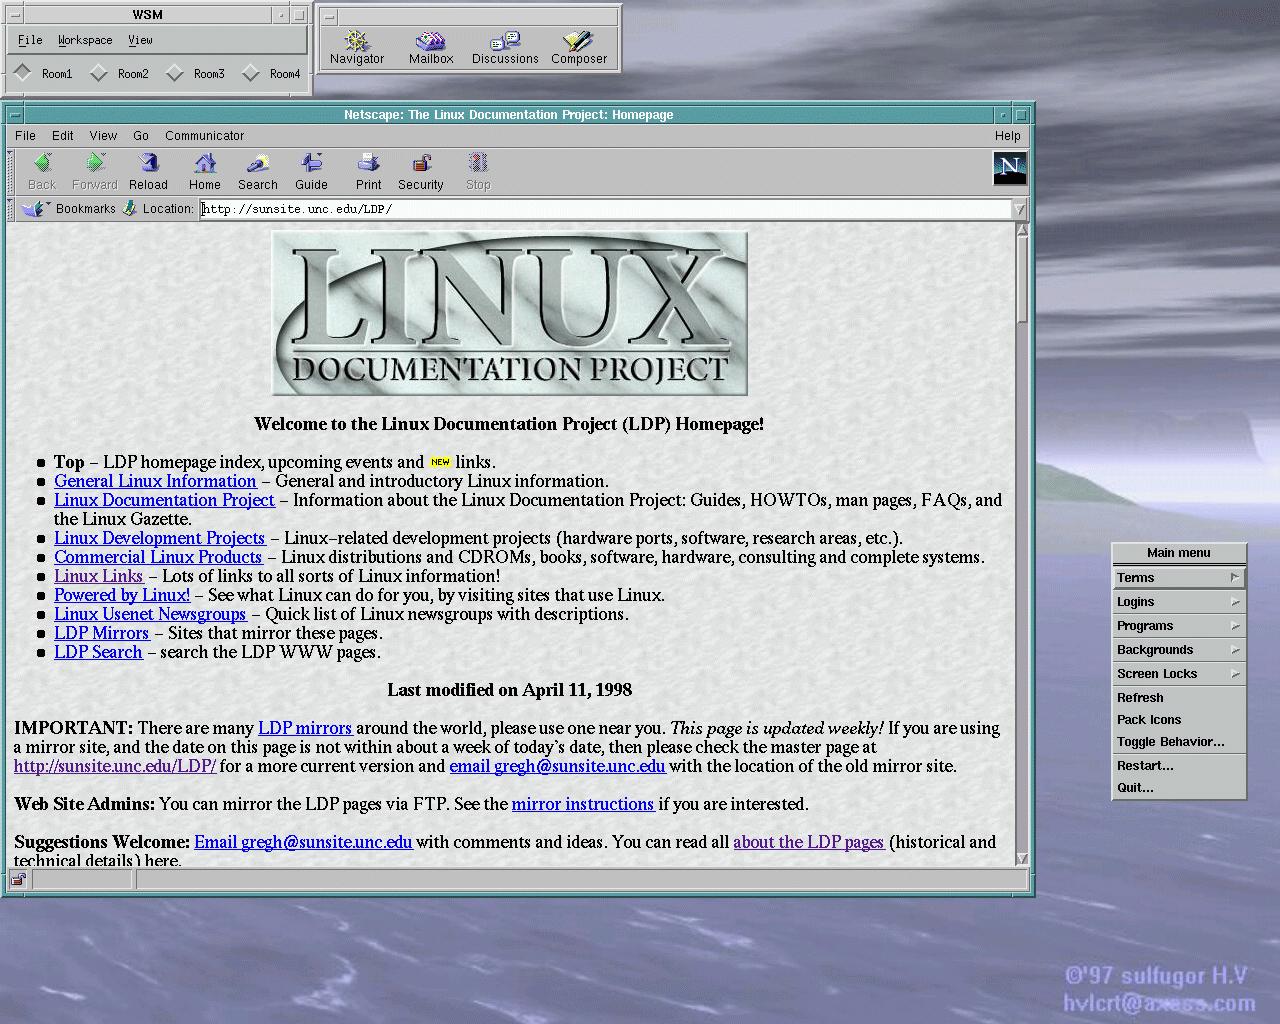This screenshot has width=1280, height=1024.
Task: Click the mirror instructions link
Action: point(583,804)
